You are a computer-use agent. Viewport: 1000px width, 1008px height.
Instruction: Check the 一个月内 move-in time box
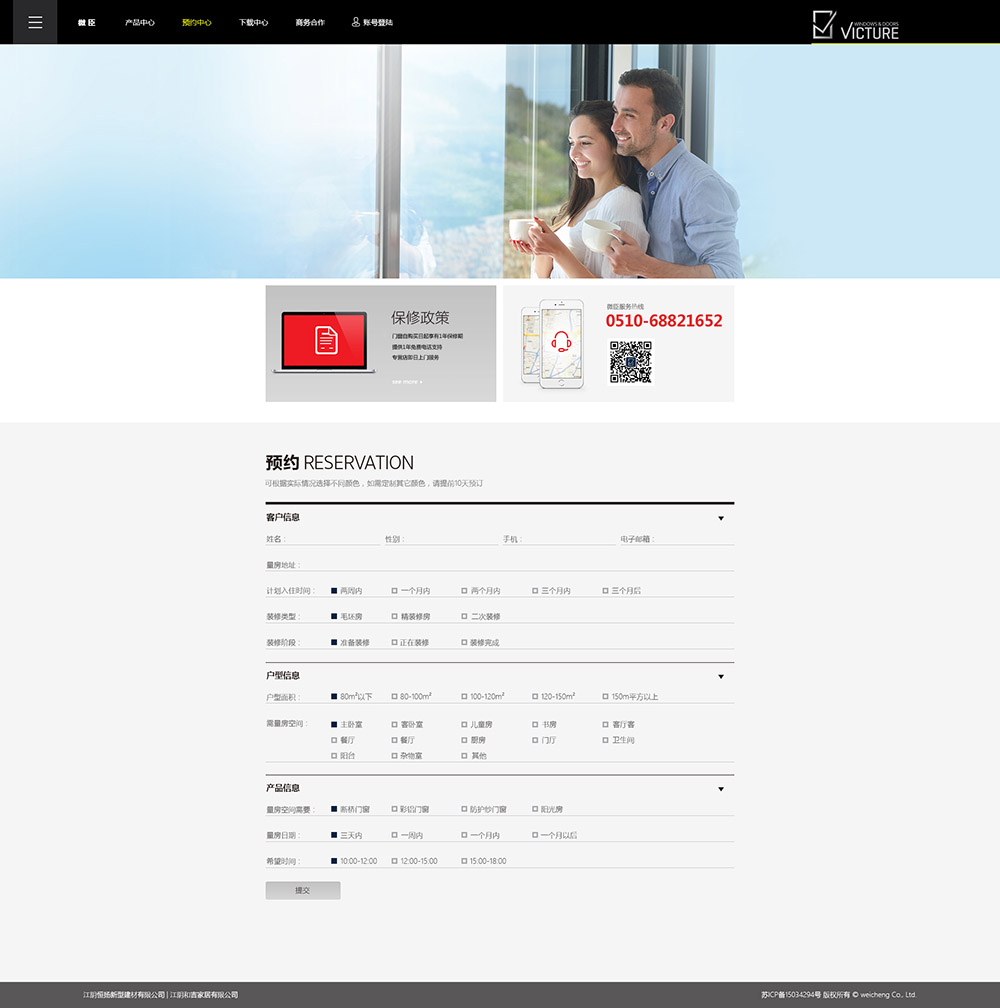click(x=395, y=591)
